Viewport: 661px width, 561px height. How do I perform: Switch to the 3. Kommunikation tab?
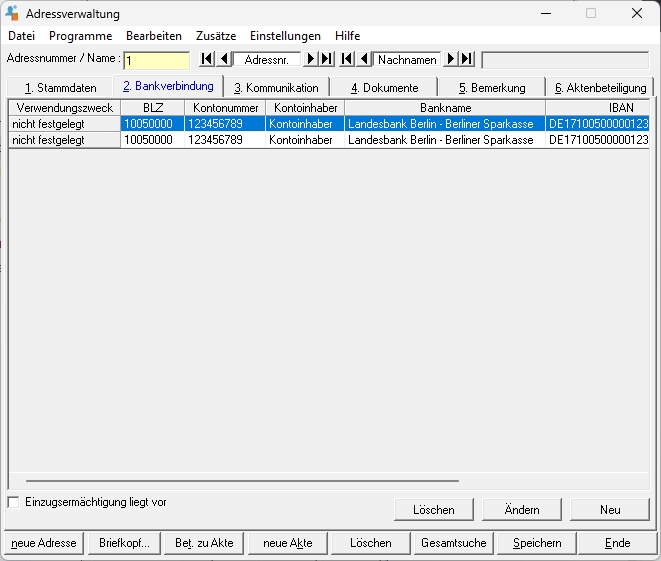click(x=276, y=88)
